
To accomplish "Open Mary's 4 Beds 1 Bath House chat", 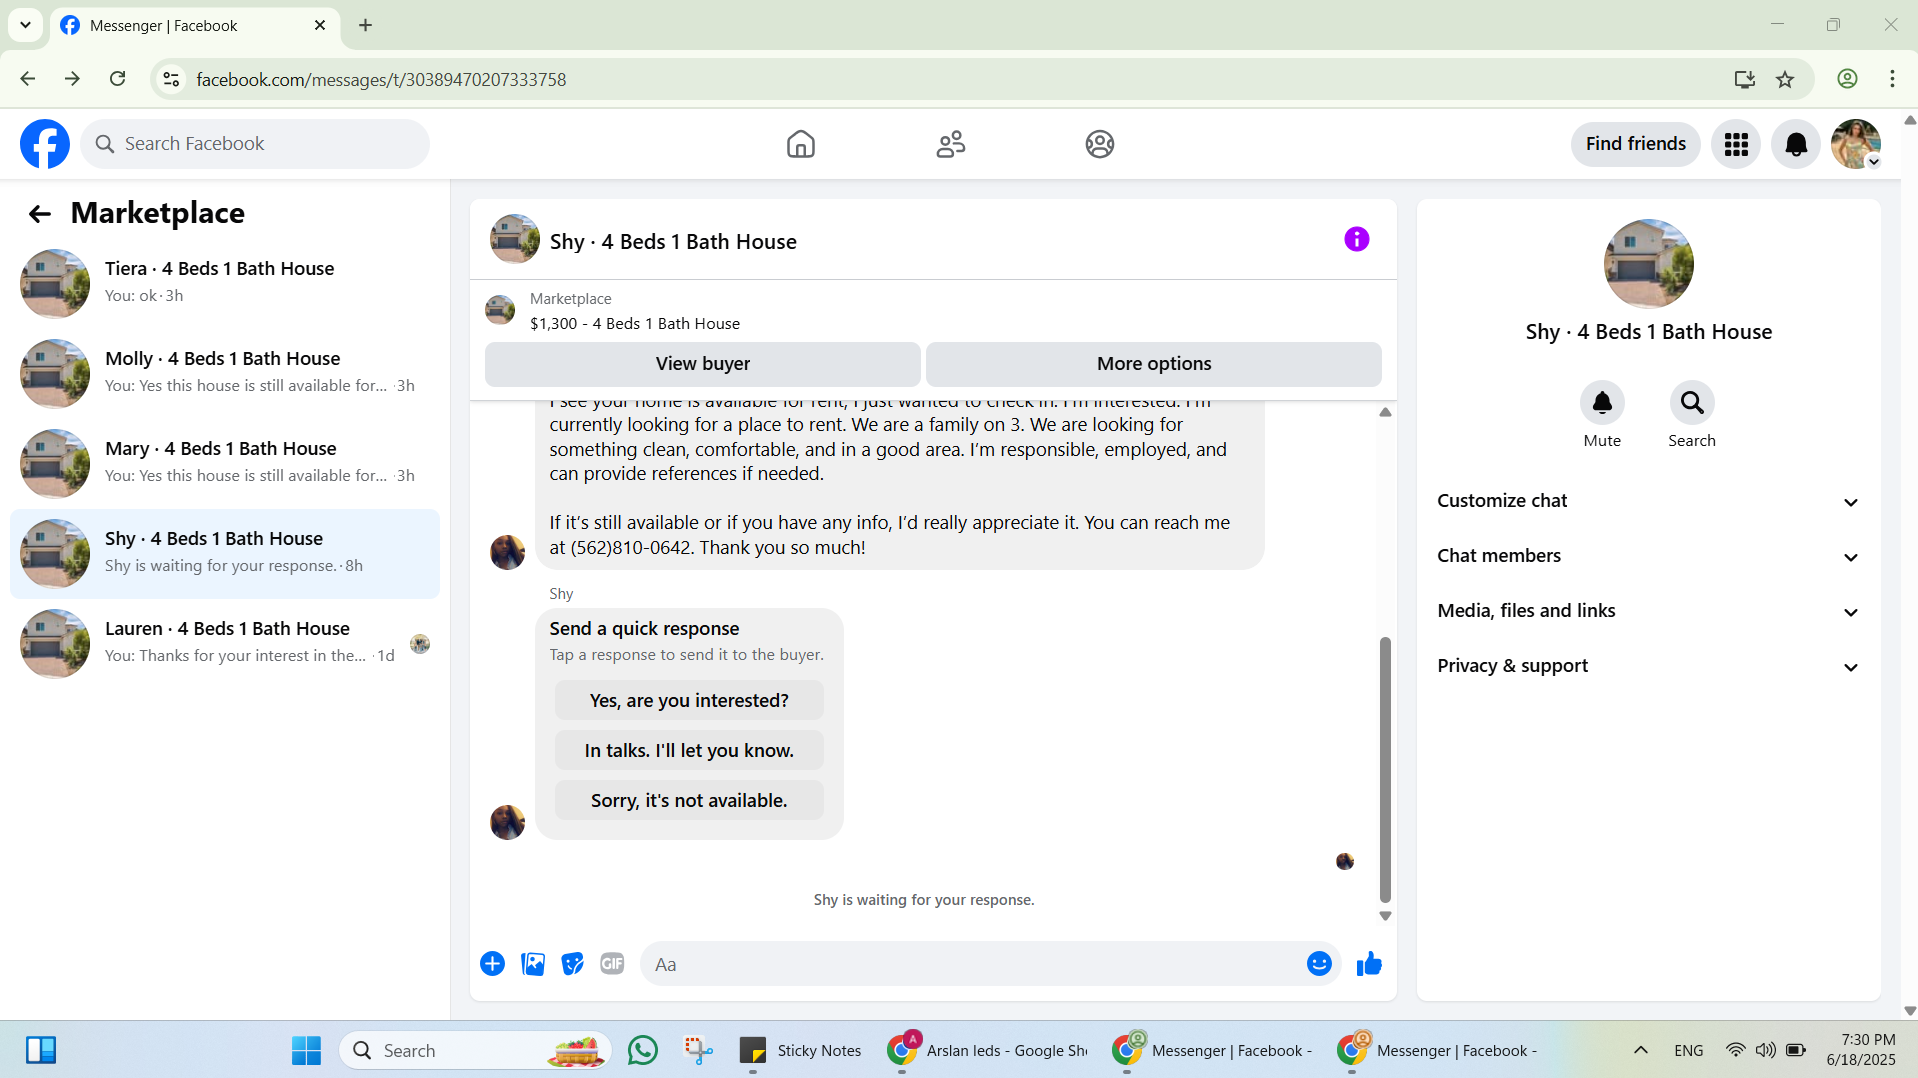I will [x=225, y=464].
